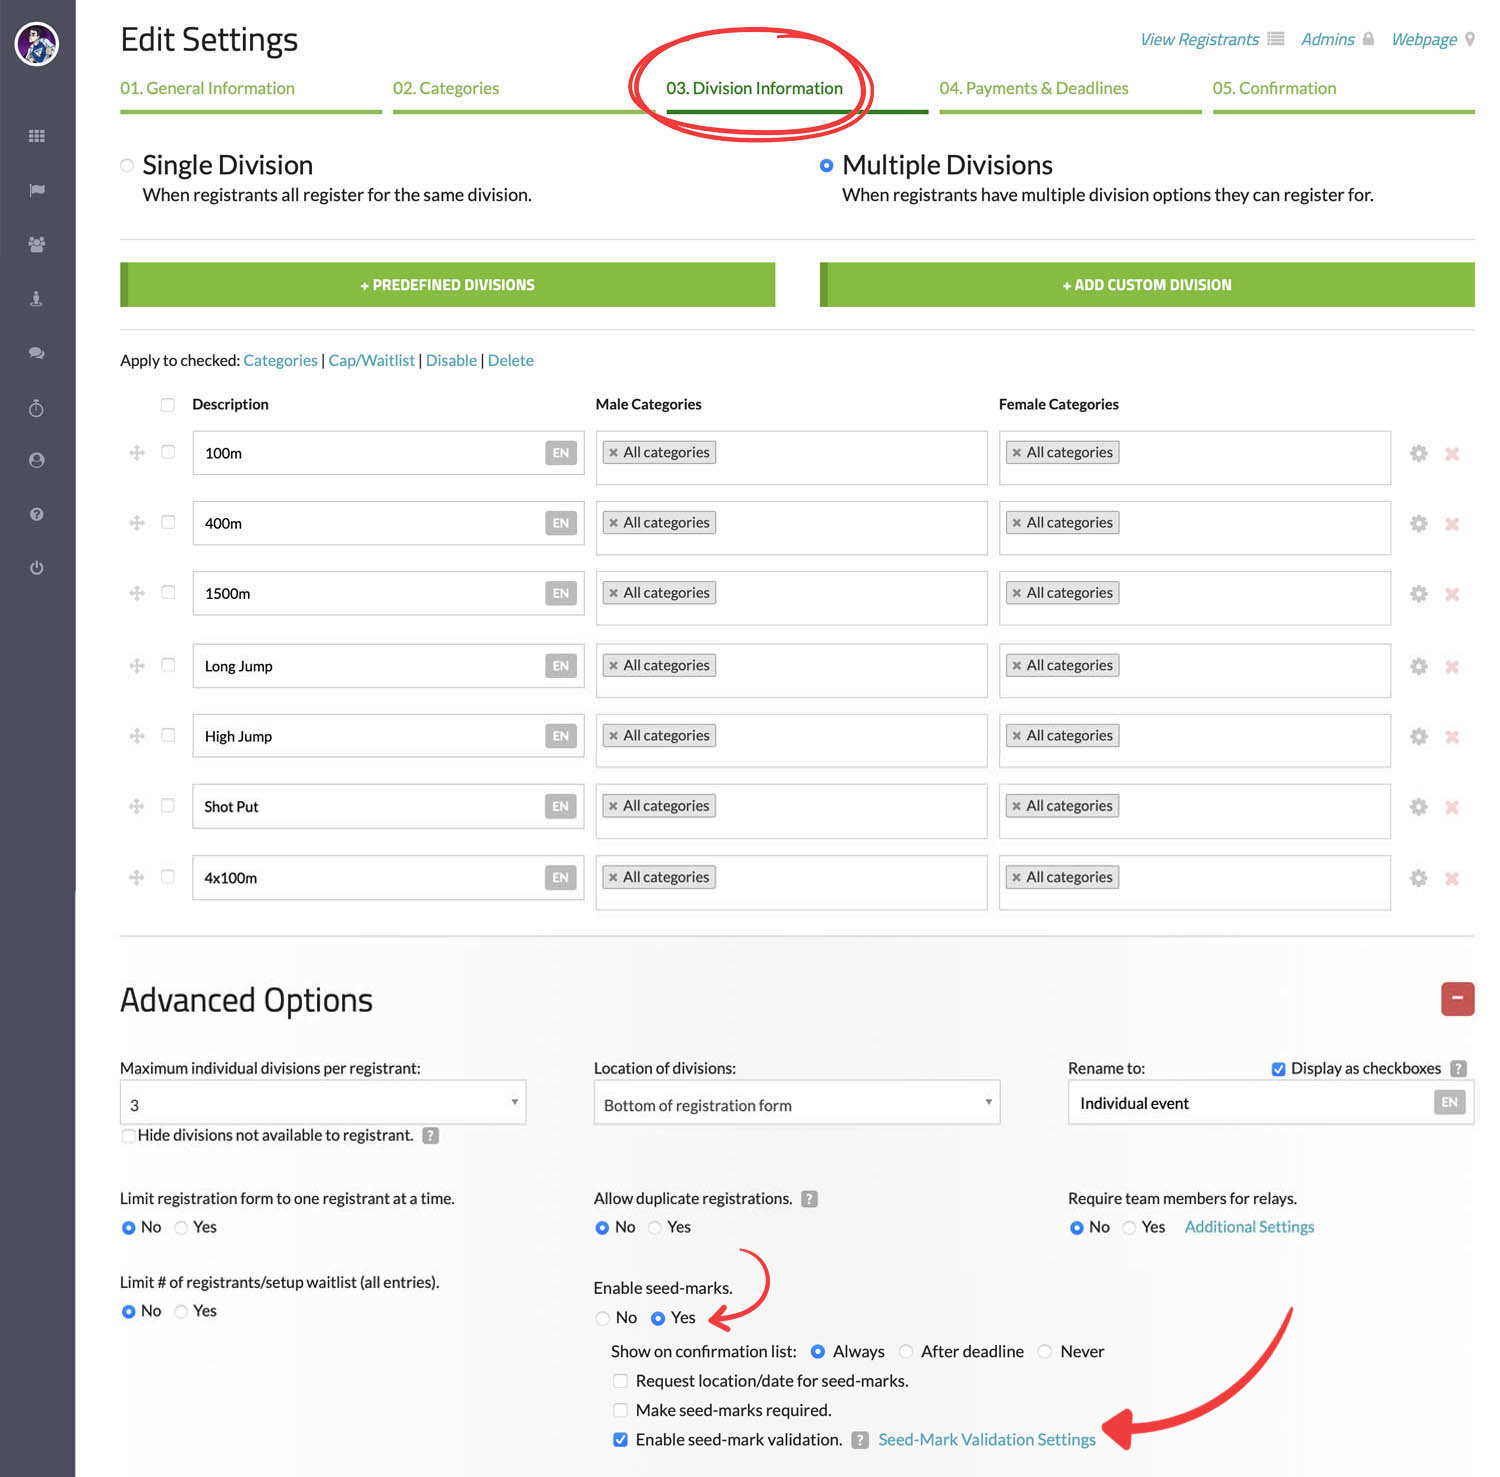Go to 04. Payments & Deadlines tab

[1033, 88]
